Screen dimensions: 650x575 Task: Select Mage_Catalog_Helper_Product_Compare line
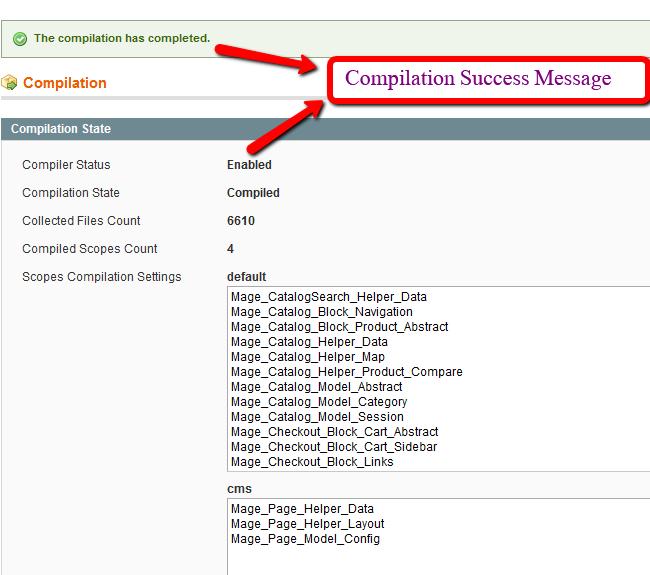(347, 372)
